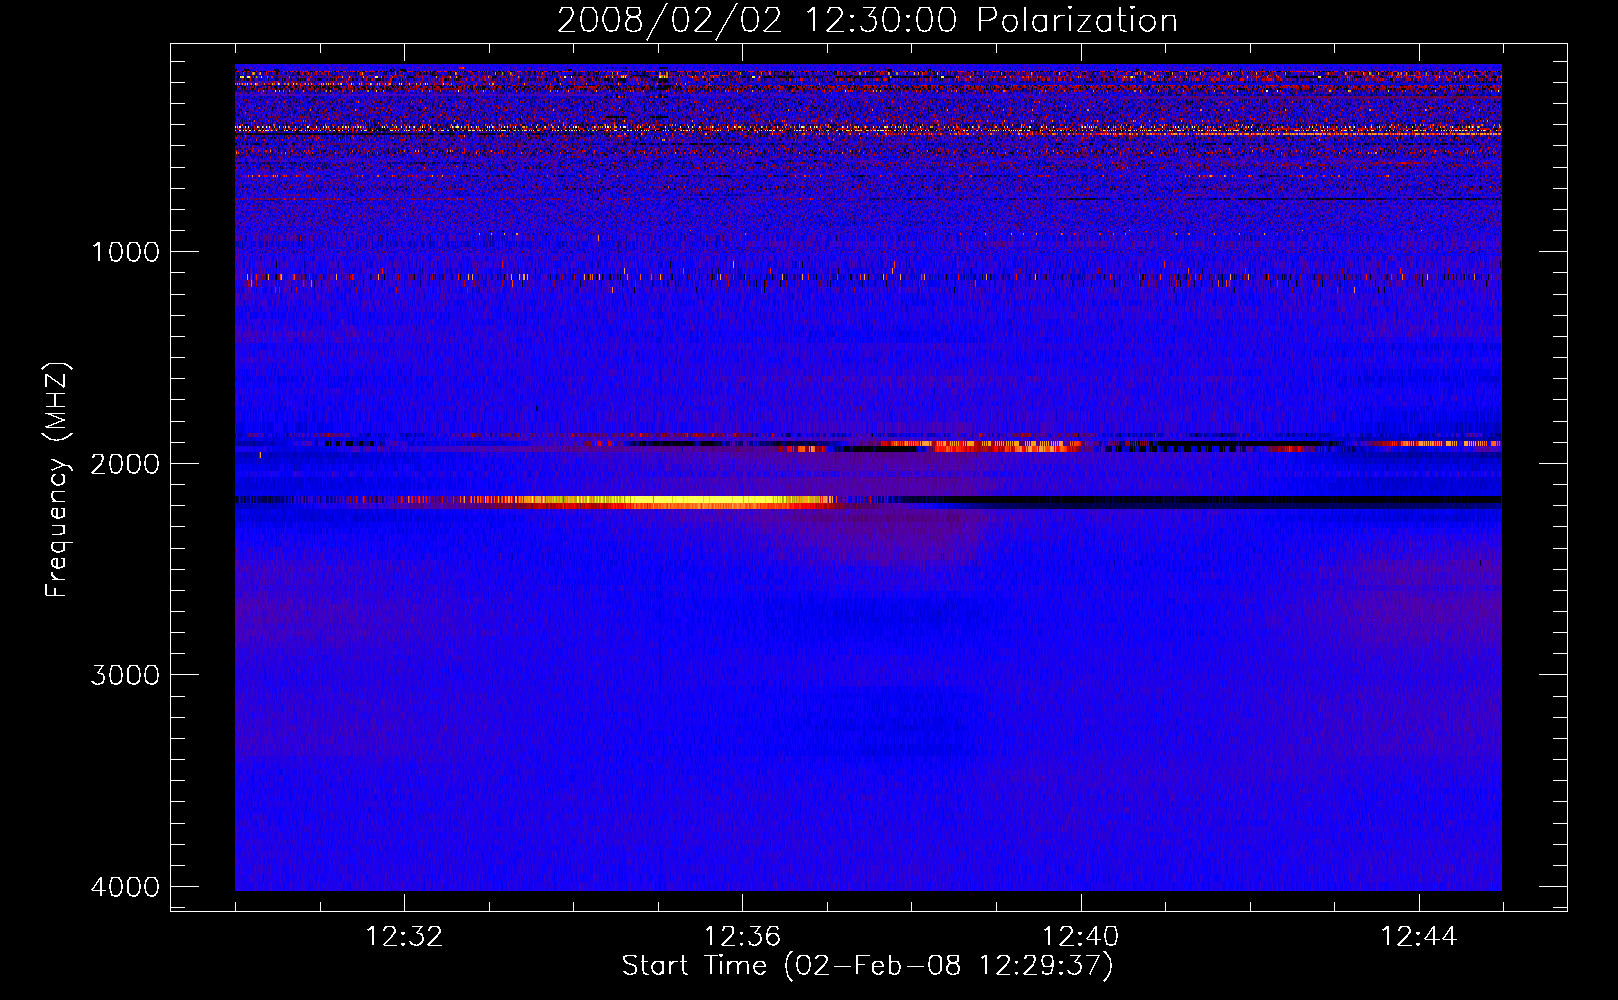
Task: Click the 3000 frequency tick label
Action: click(x=125, y=675)
